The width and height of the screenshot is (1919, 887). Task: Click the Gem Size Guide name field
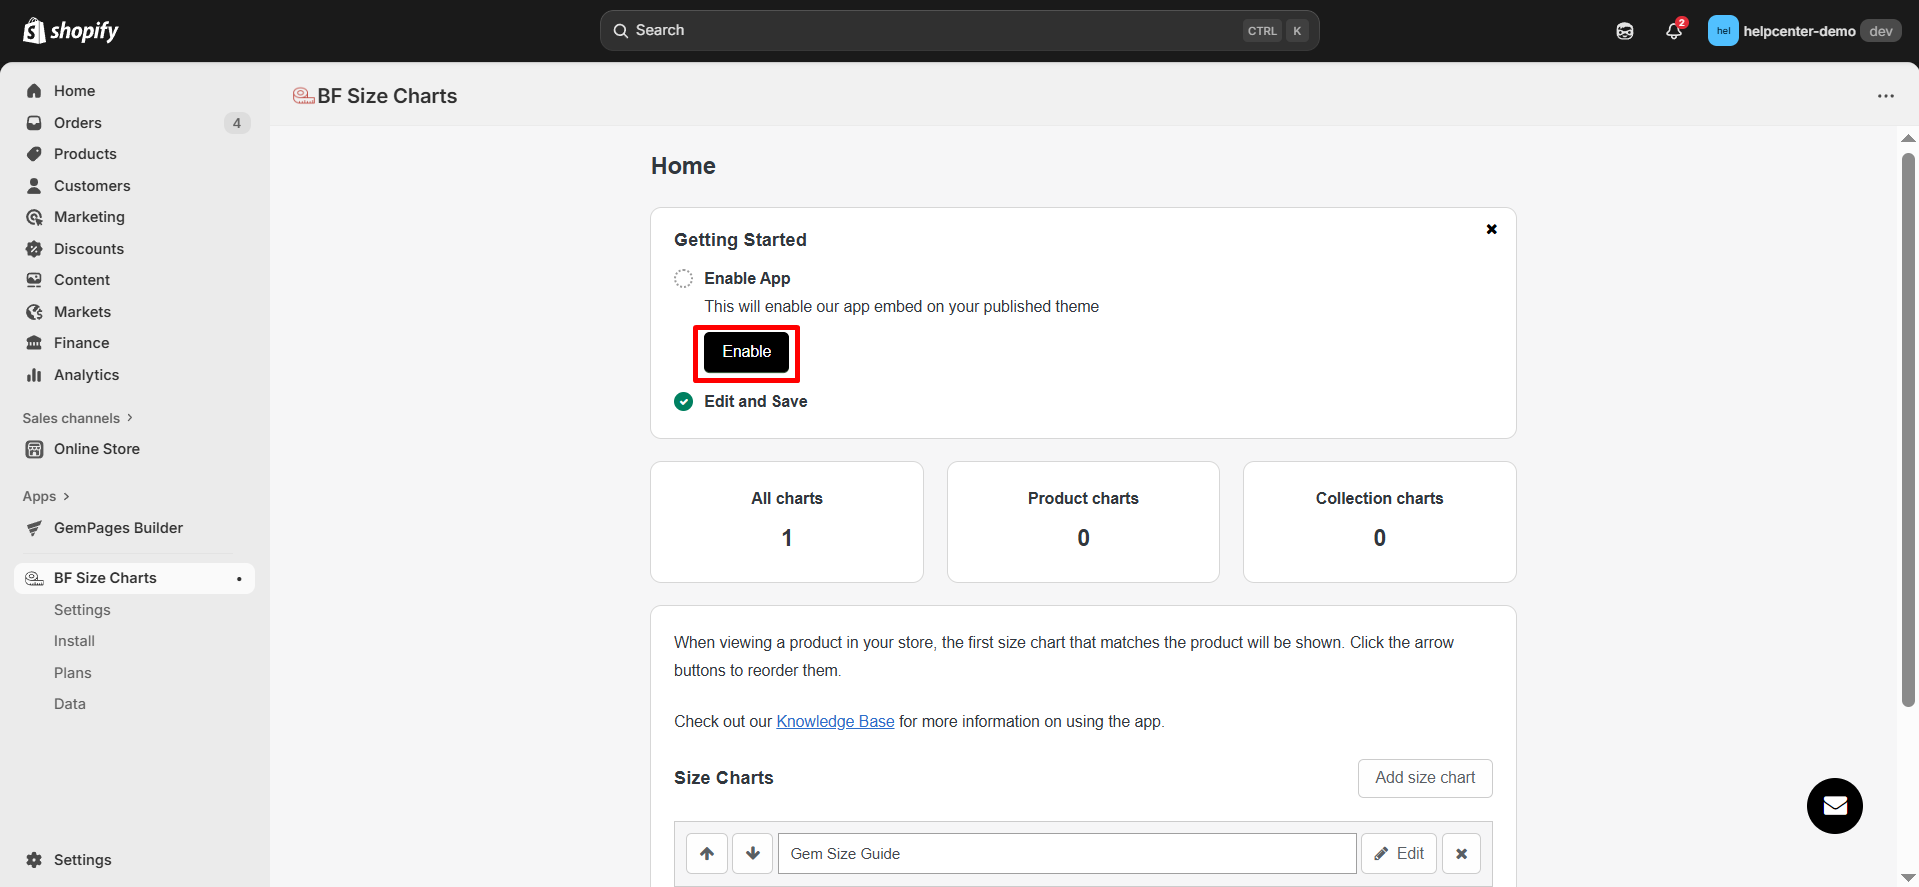click(1066, 854)
